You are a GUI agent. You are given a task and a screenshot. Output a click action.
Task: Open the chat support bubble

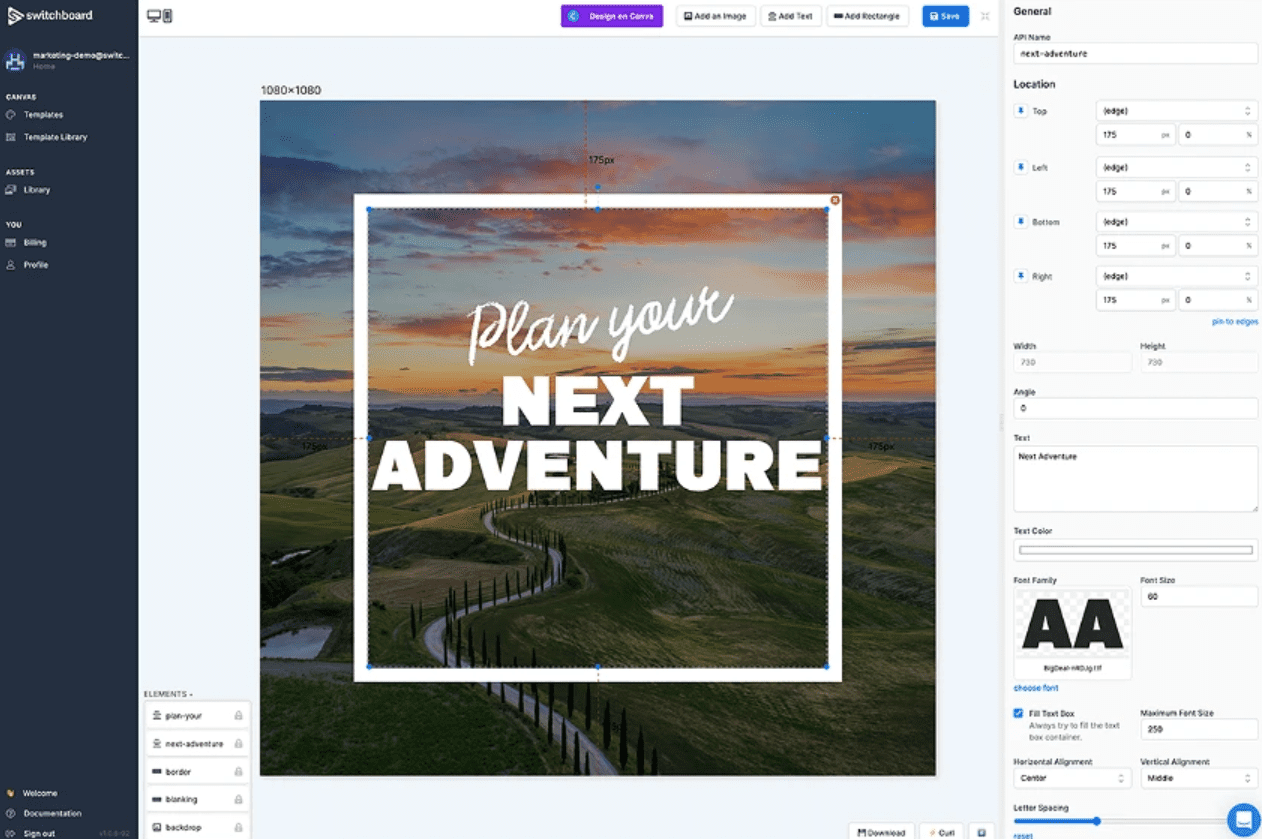pos(1243,820)
